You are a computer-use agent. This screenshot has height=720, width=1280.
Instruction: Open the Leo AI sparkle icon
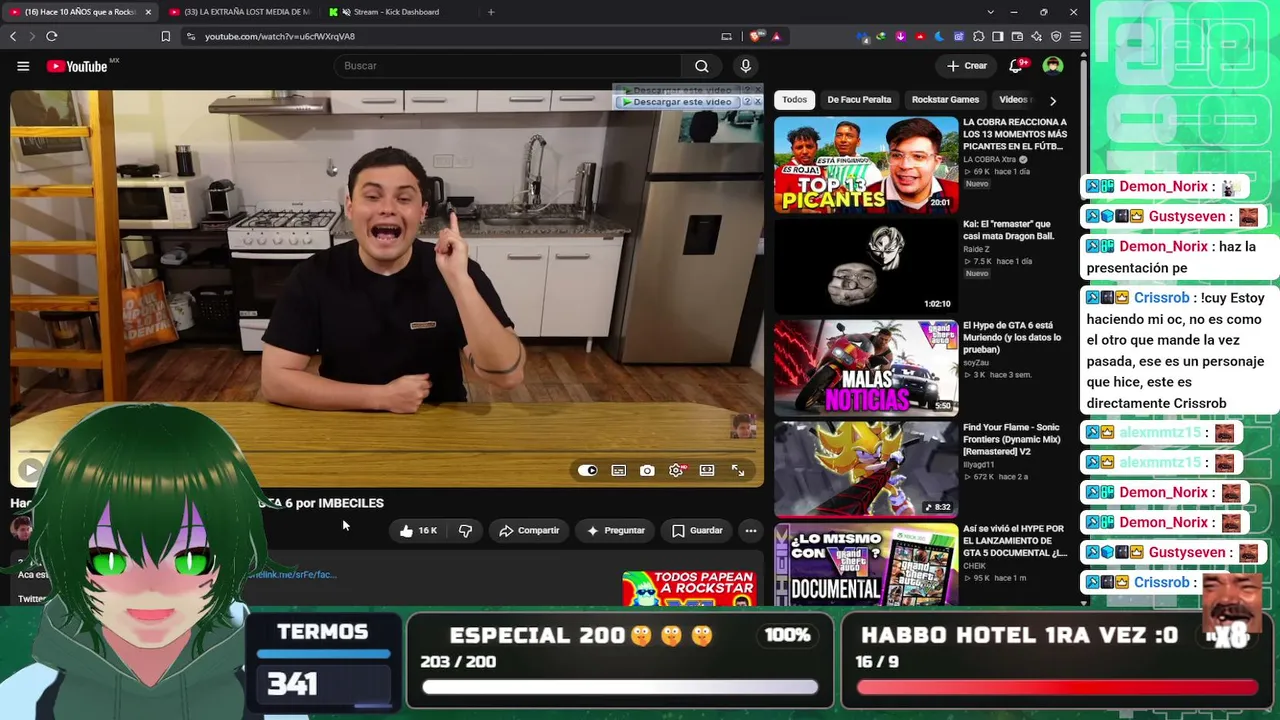(1037, 36)
